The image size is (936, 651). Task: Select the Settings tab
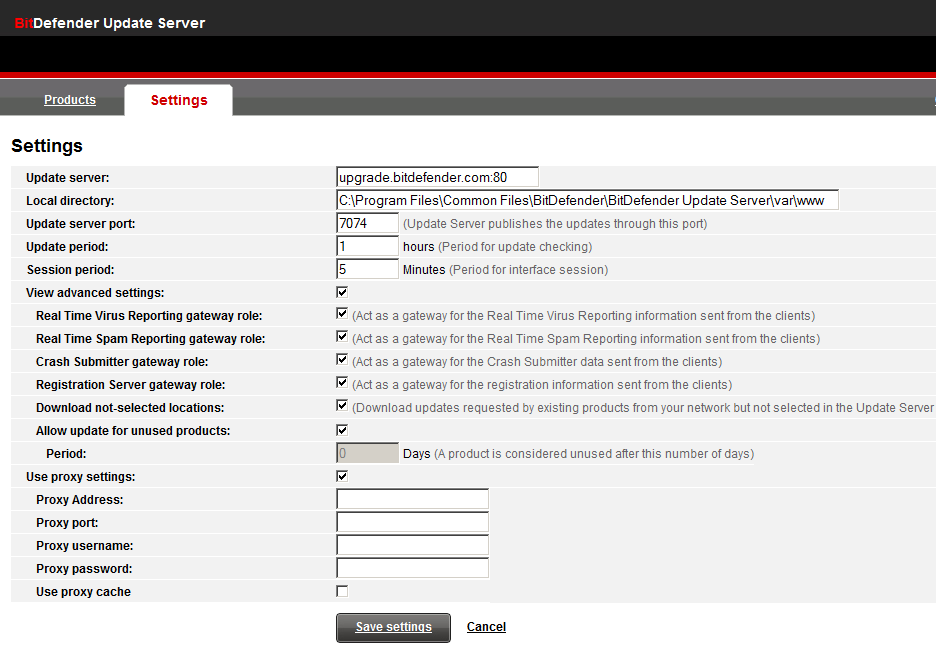(x=178, y=100)
